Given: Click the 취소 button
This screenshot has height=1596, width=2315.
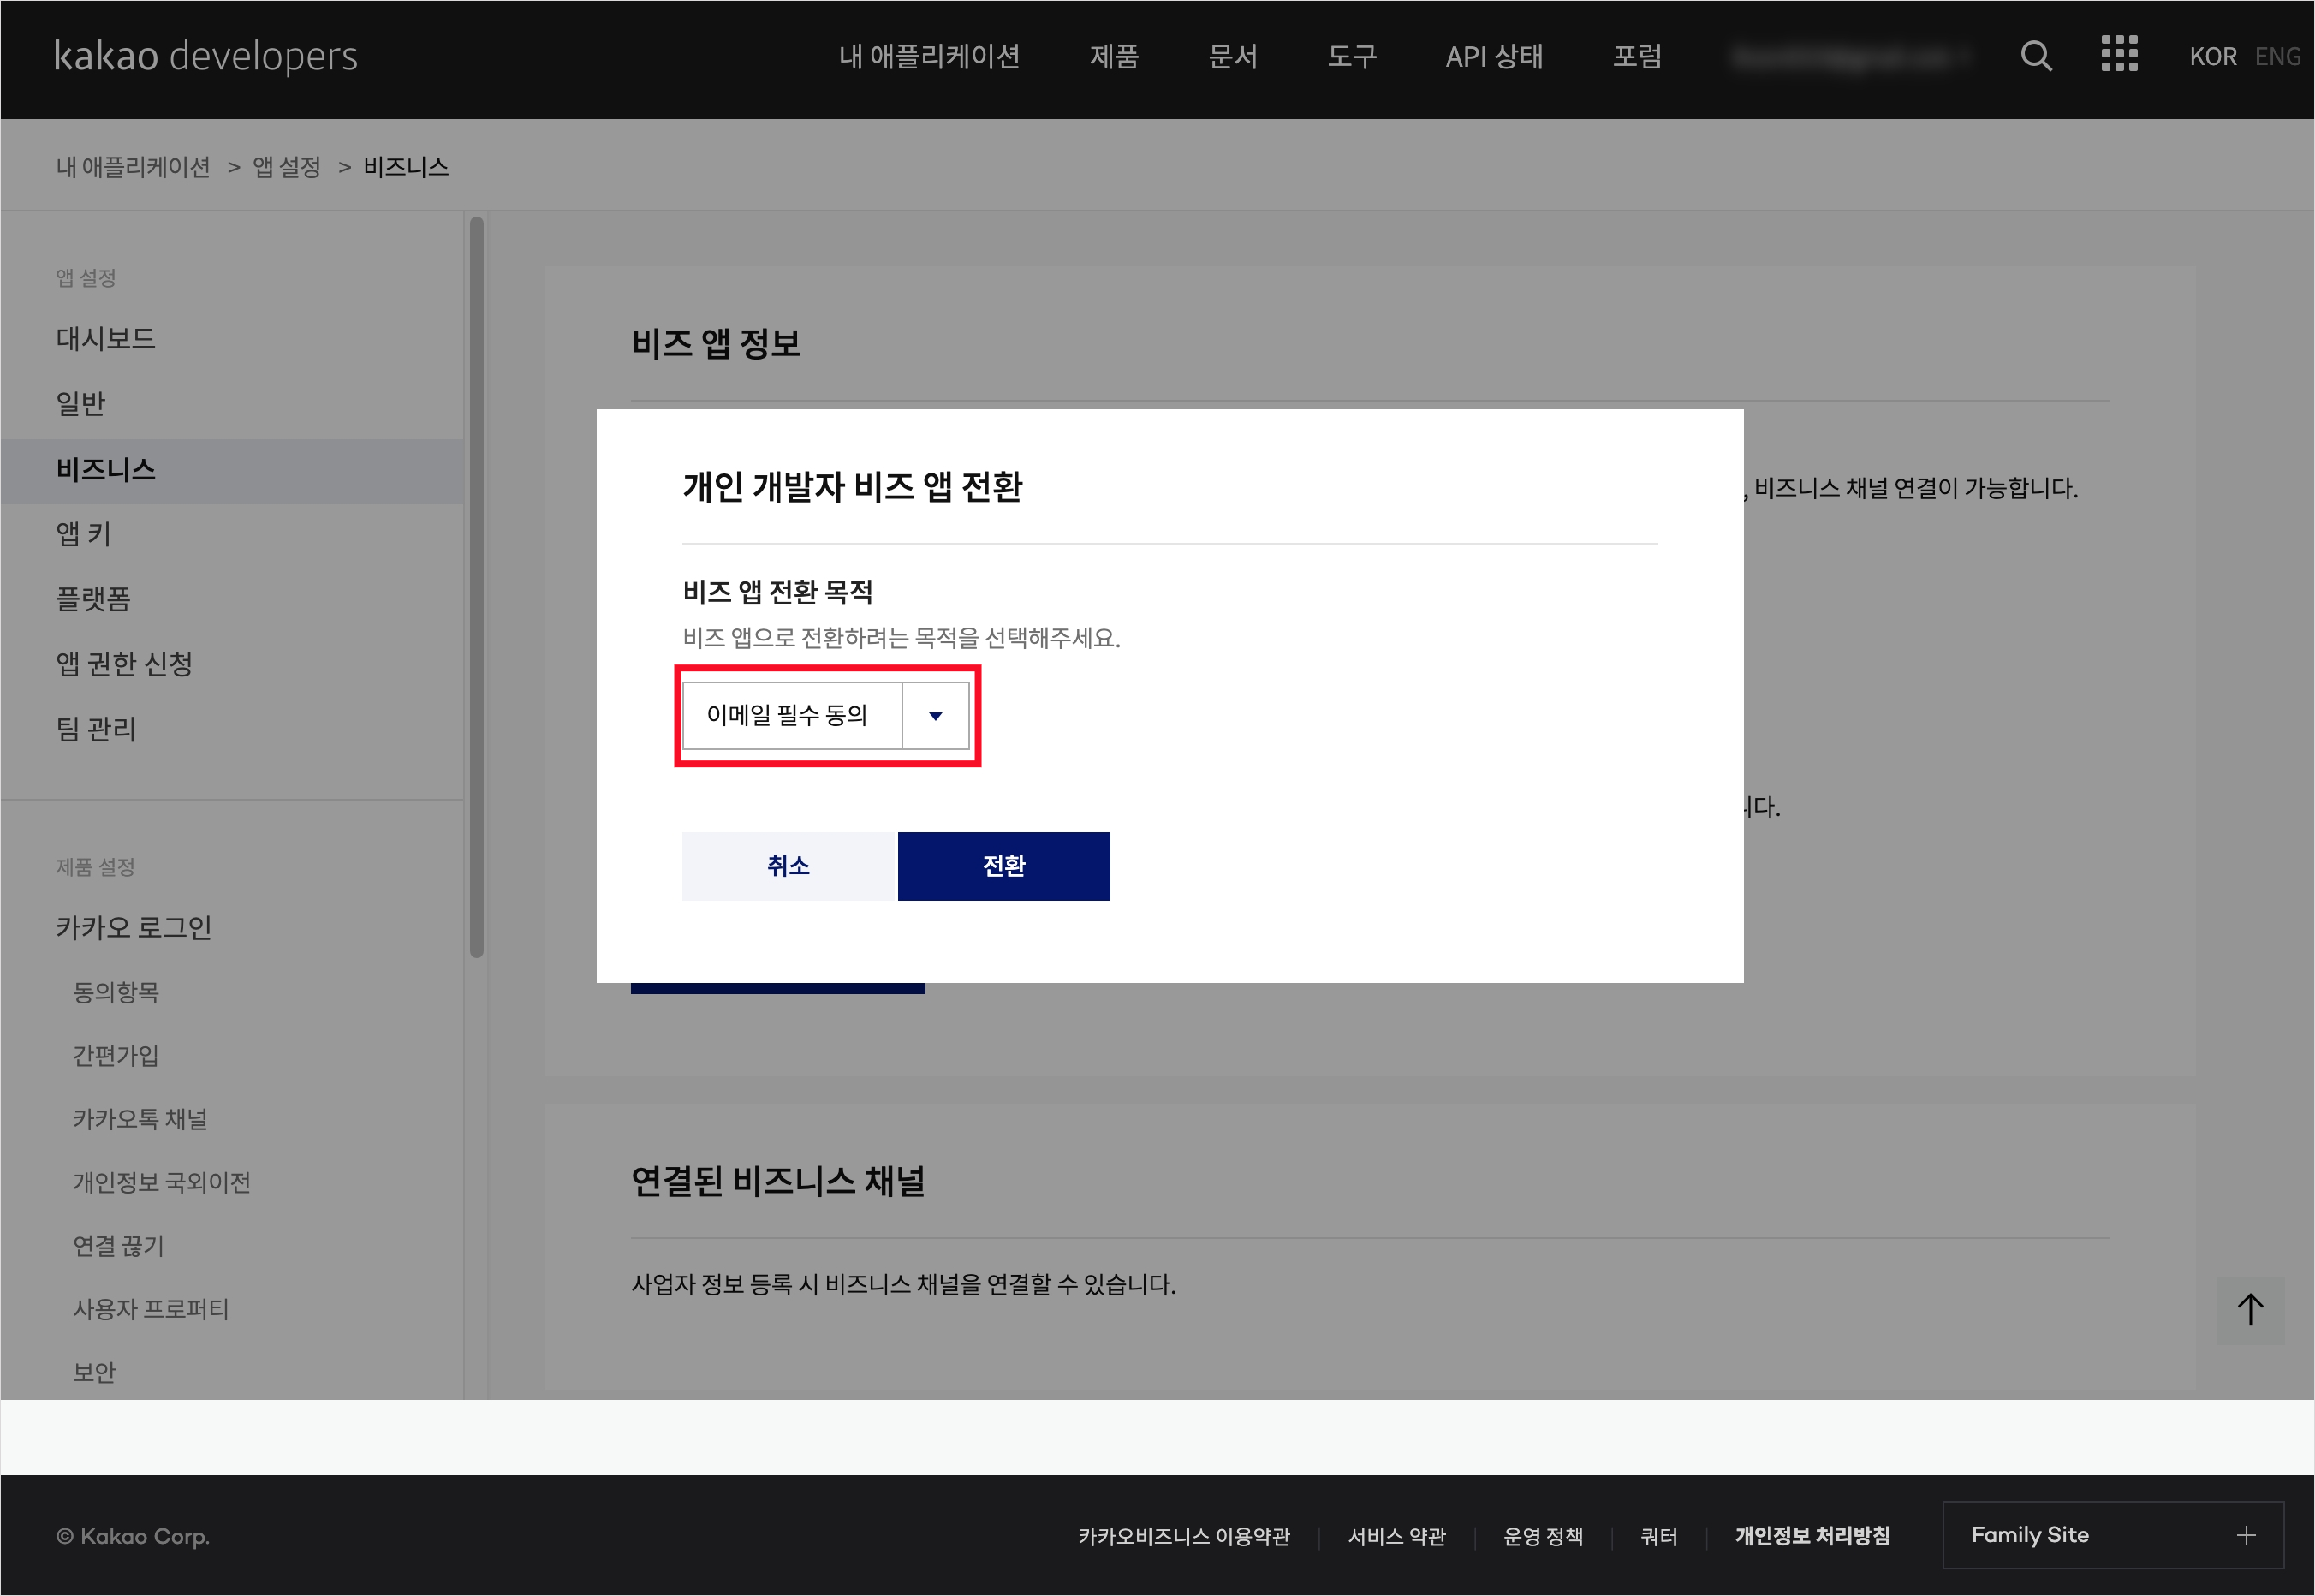Looking at the screenshot, I should pyautogui.click(x=787, y=866).
